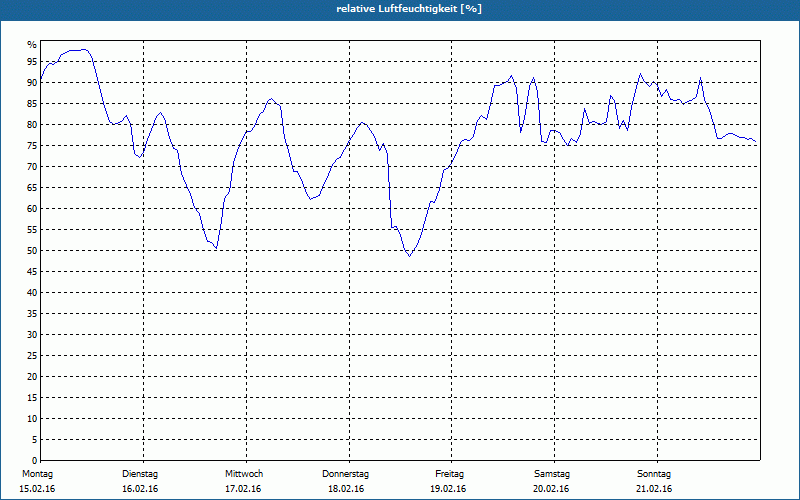The image size is (800, 500).
Task: Select the 'Donnerstag' day label
Action: [x=345, y=474]
